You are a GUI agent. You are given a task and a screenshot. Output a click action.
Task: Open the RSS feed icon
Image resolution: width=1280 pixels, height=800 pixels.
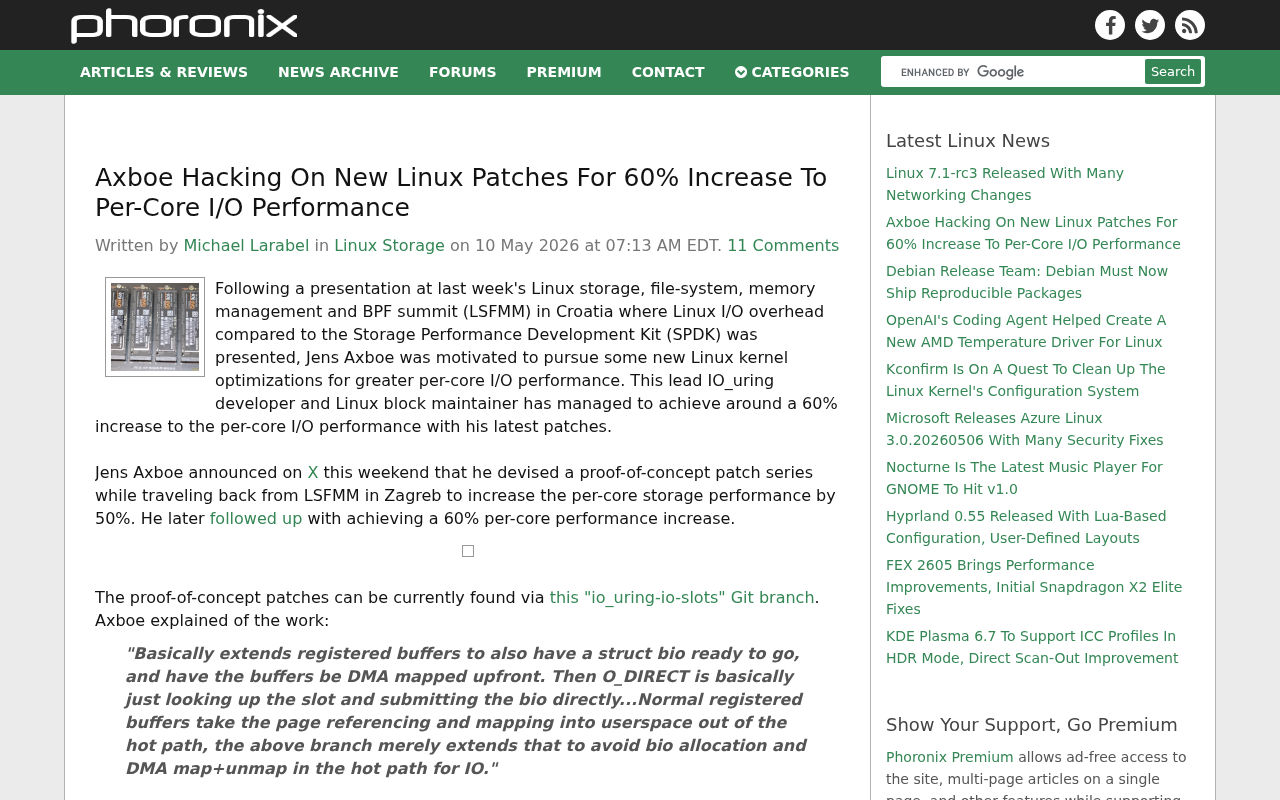coord(1190,25)
